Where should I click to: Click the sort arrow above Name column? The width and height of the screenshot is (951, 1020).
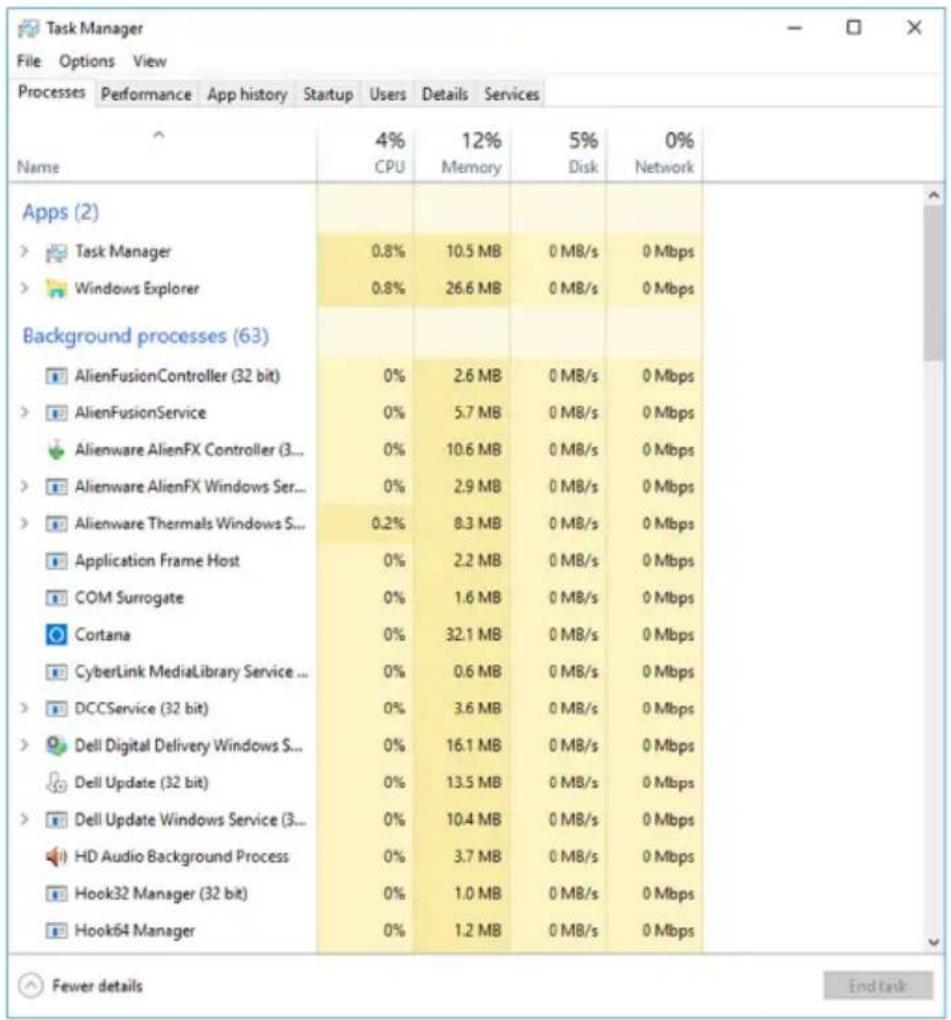coord(158,135)
